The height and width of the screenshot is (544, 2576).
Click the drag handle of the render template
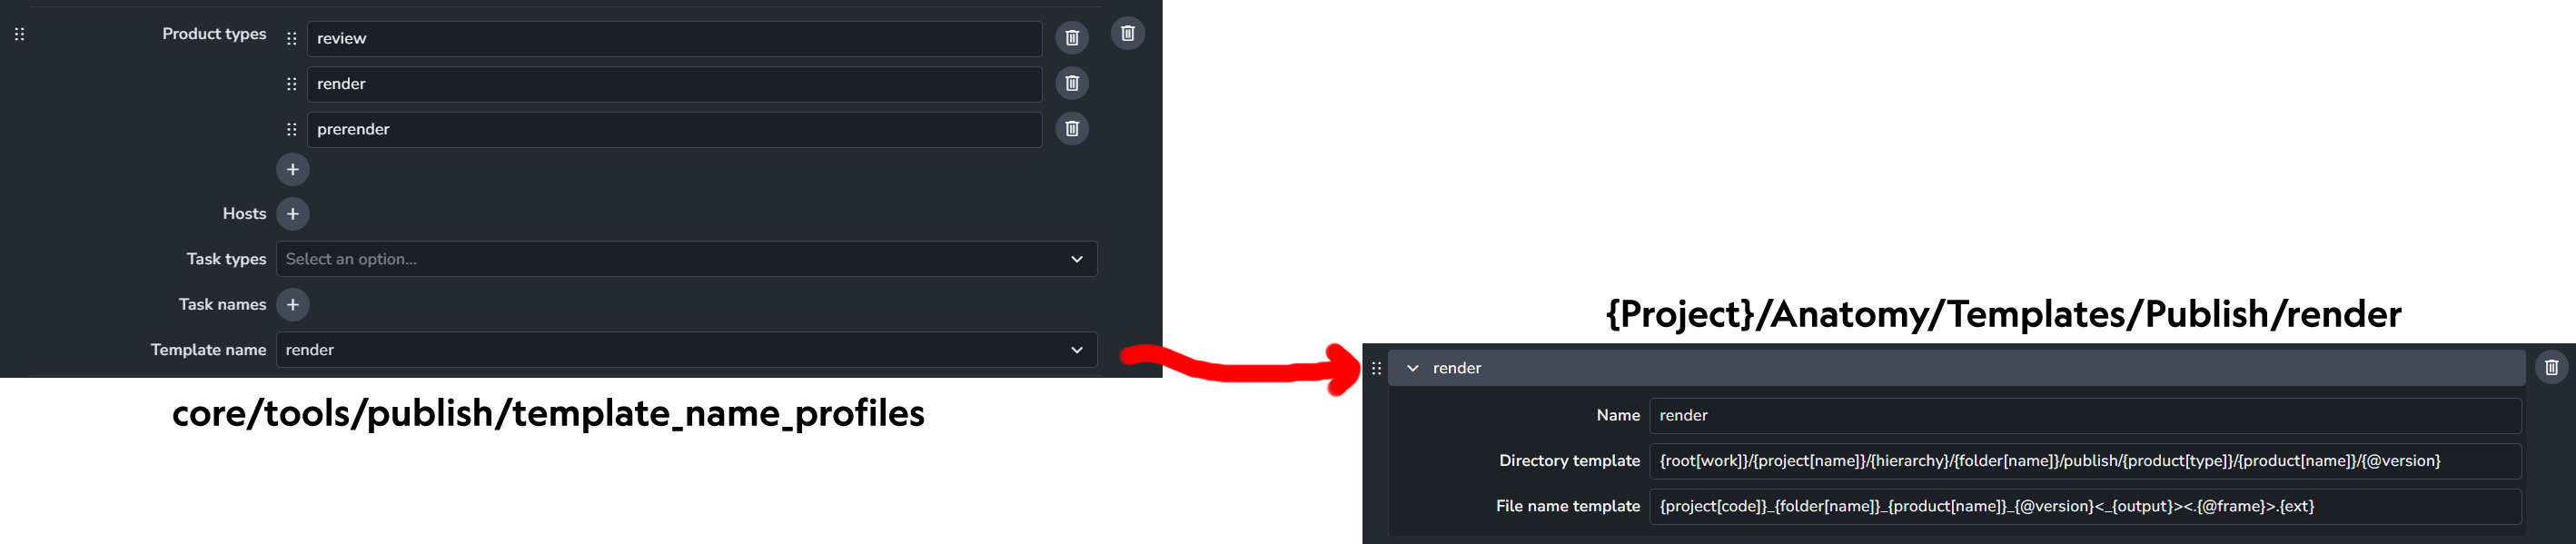pos(1376,368)
